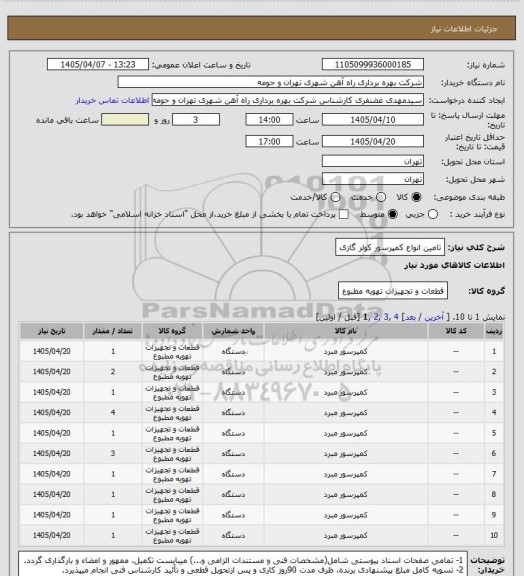
Task: Click the جزئیات اطلاعات نیاز header title
Action: point(464,29)
